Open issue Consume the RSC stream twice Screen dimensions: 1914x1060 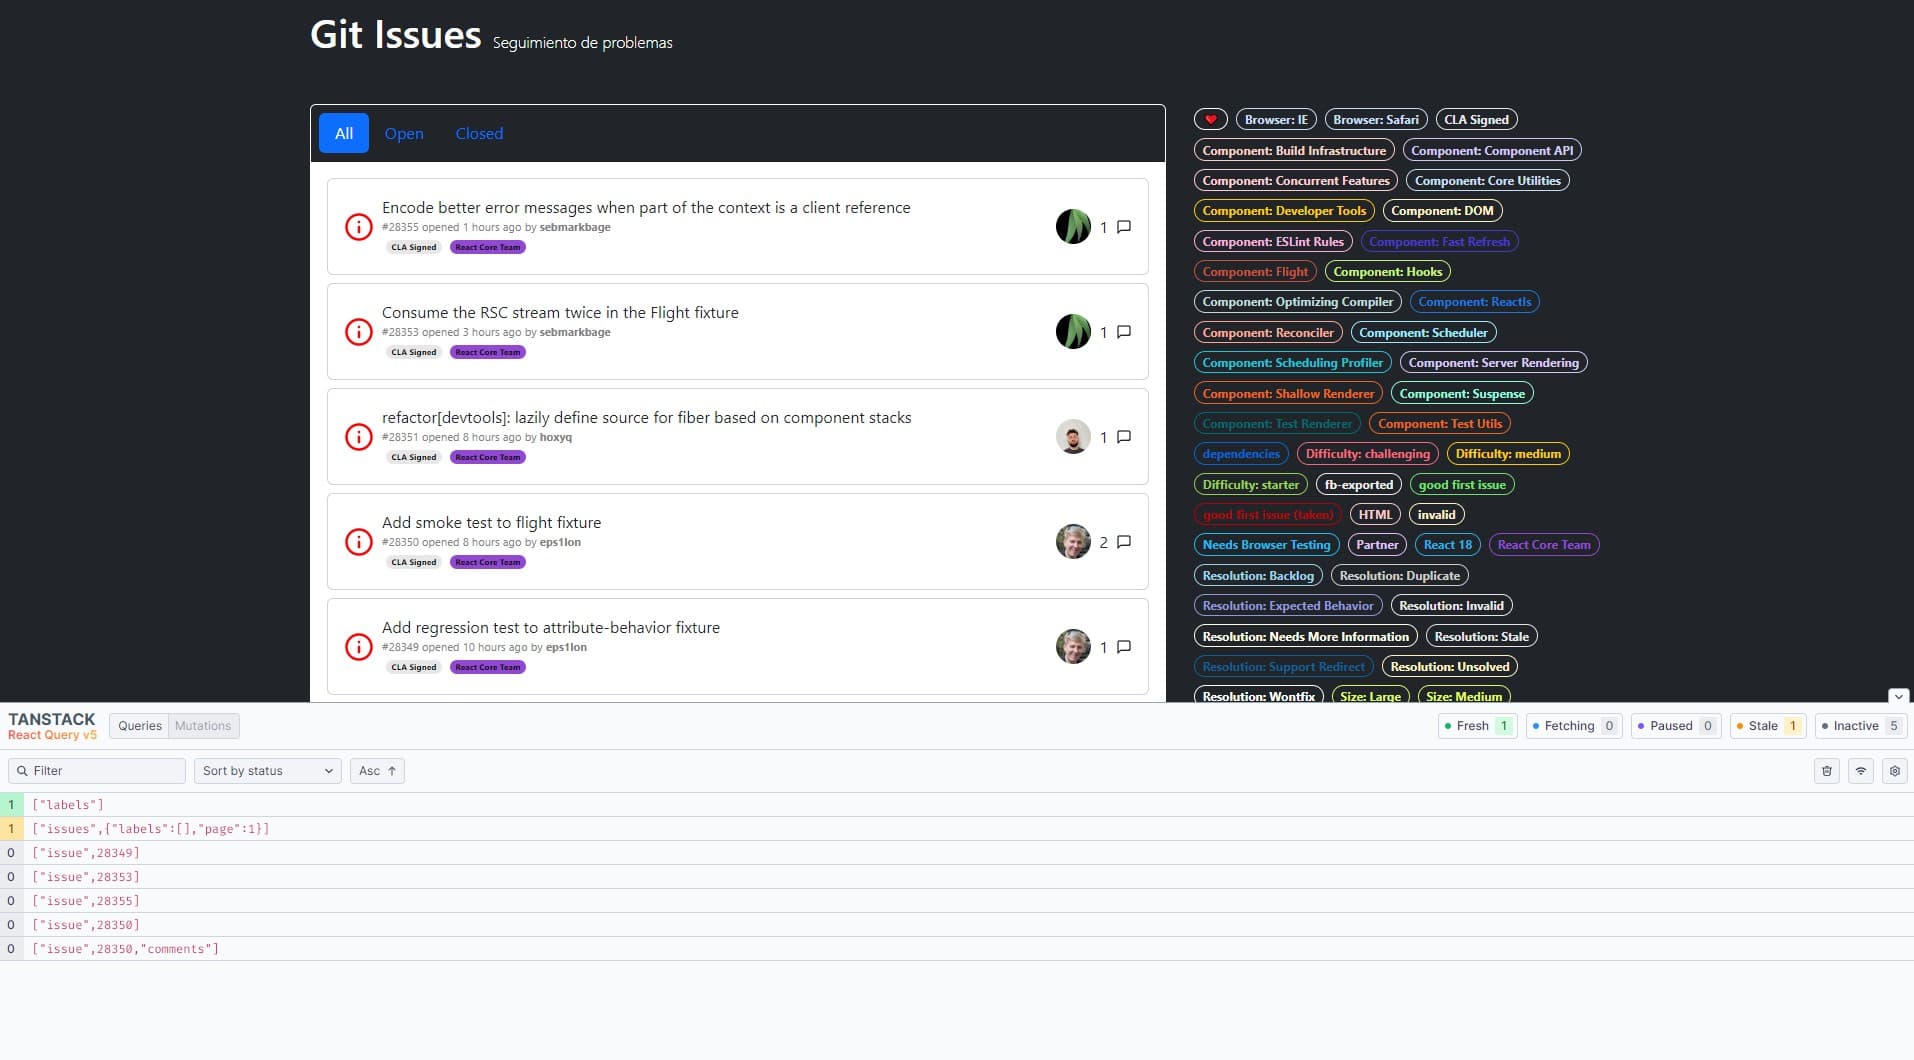pos(560,313)
